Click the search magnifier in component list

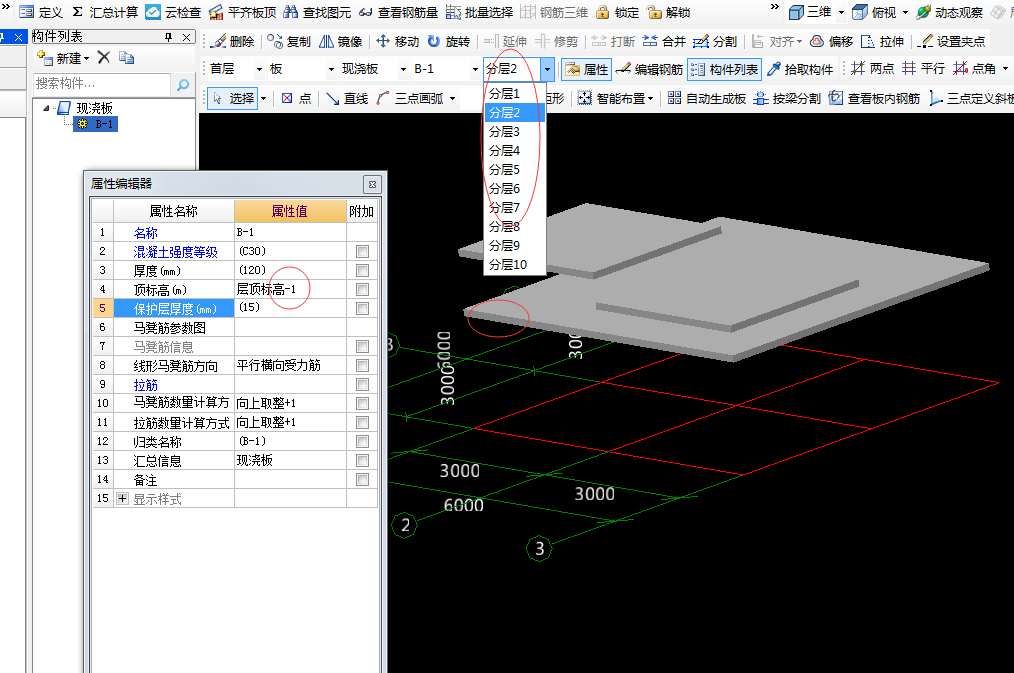(x=183, y=84)
